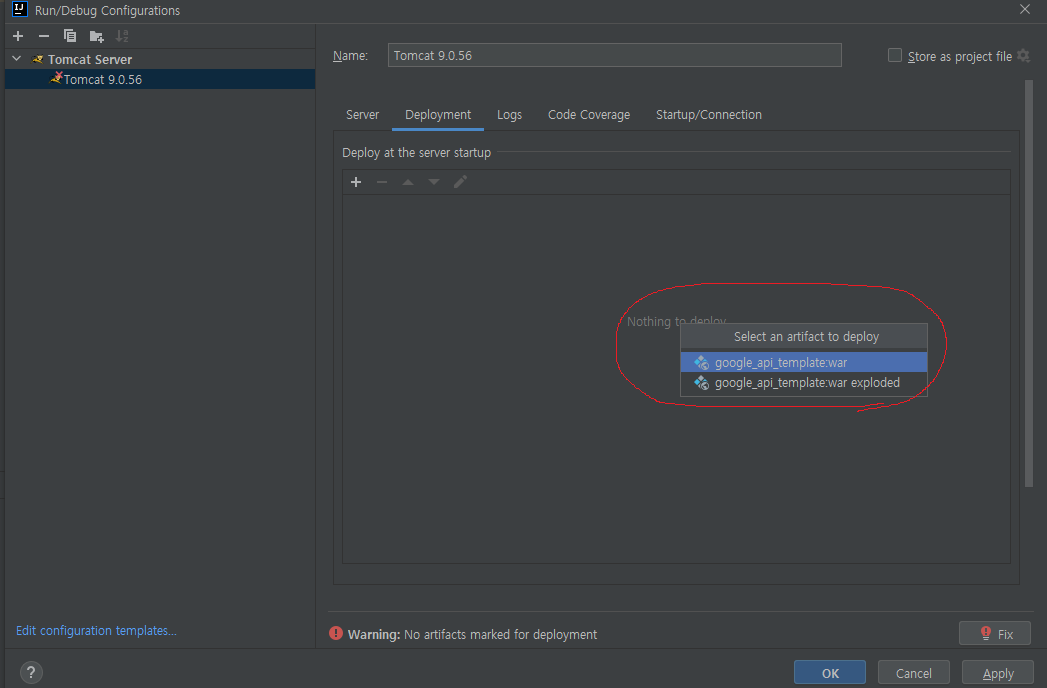
Task: Open the help question mark button
Action: (x=31, y=673)
